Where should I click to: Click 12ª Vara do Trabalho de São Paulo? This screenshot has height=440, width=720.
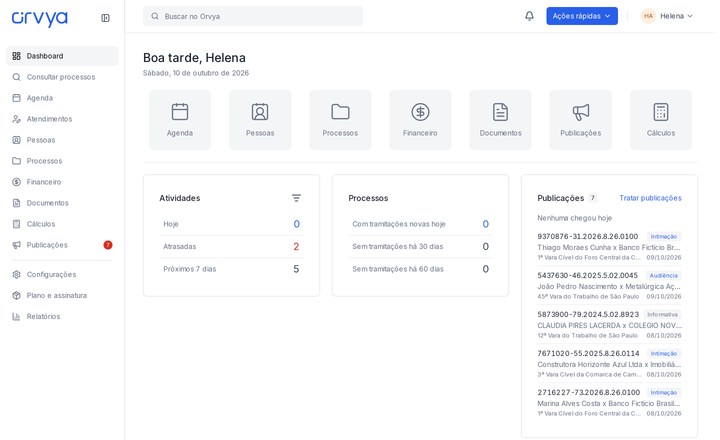587,336
